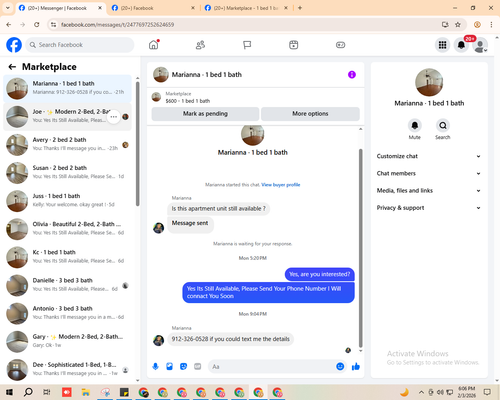Open a new tab with the plus button

click(300, 8)
